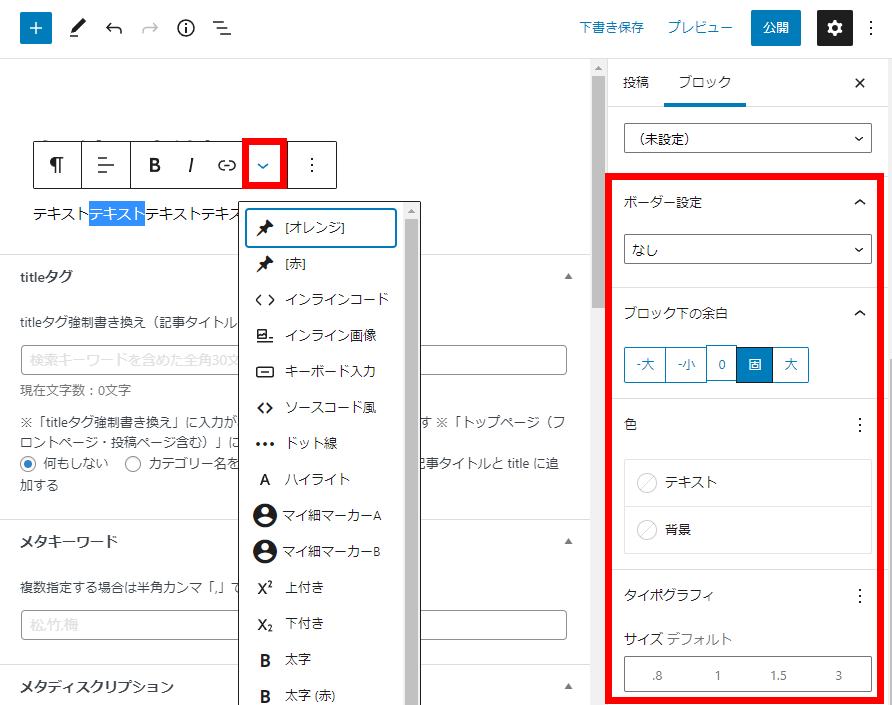The height and width of the screenshot is (705, 892).
Task: Collapse the ブロック下の余白 section
Action: (x=859, y=313)
